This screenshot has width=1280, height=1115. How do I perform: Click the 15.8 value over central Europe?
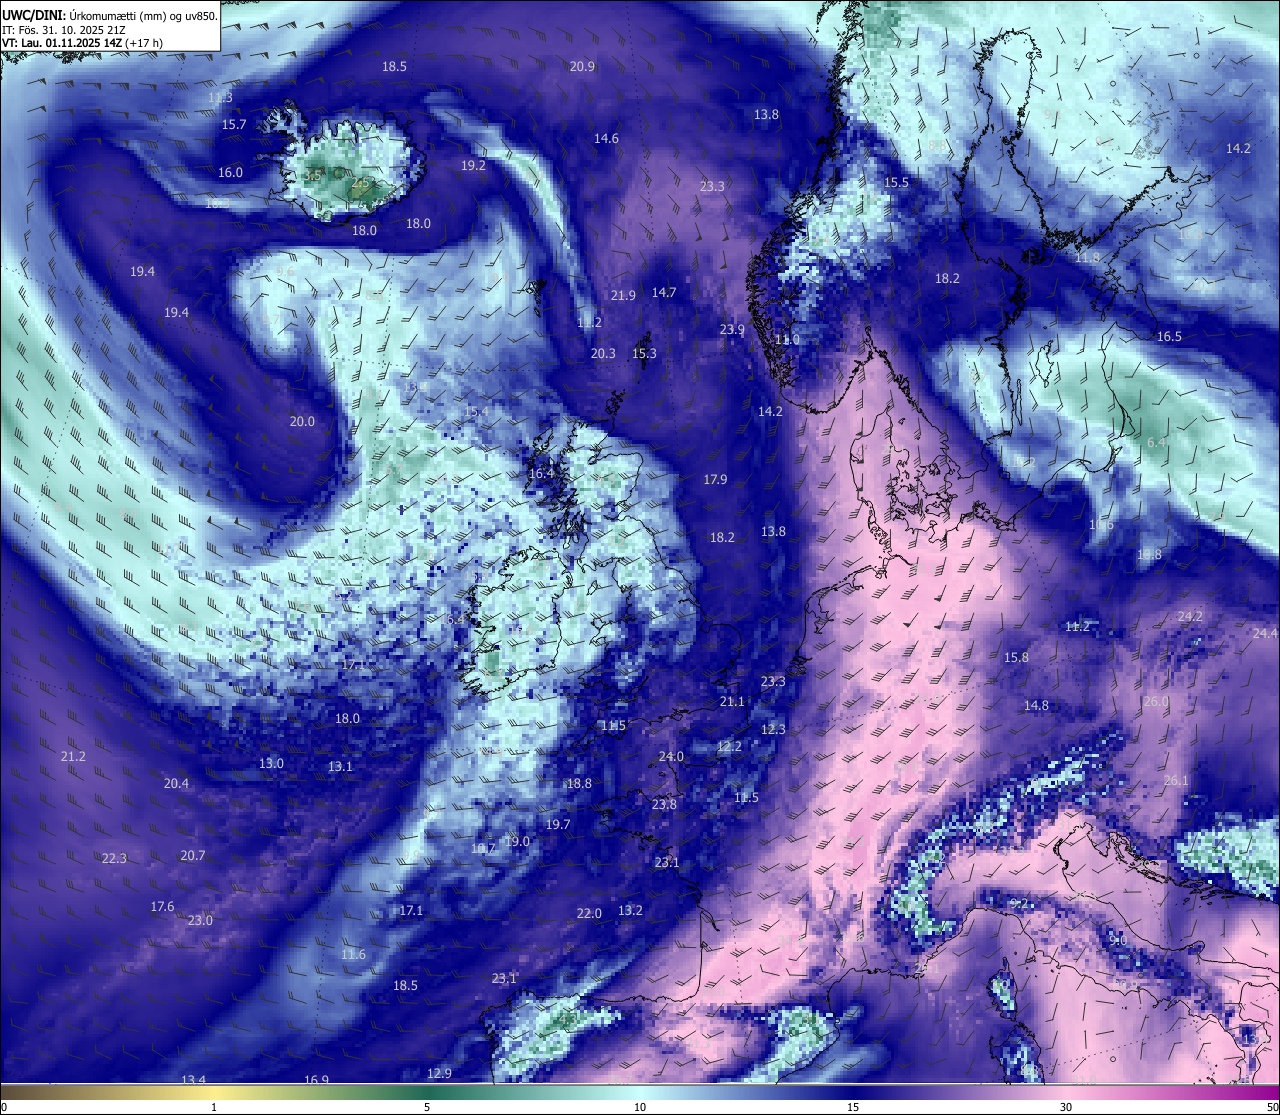point(1016,658)
